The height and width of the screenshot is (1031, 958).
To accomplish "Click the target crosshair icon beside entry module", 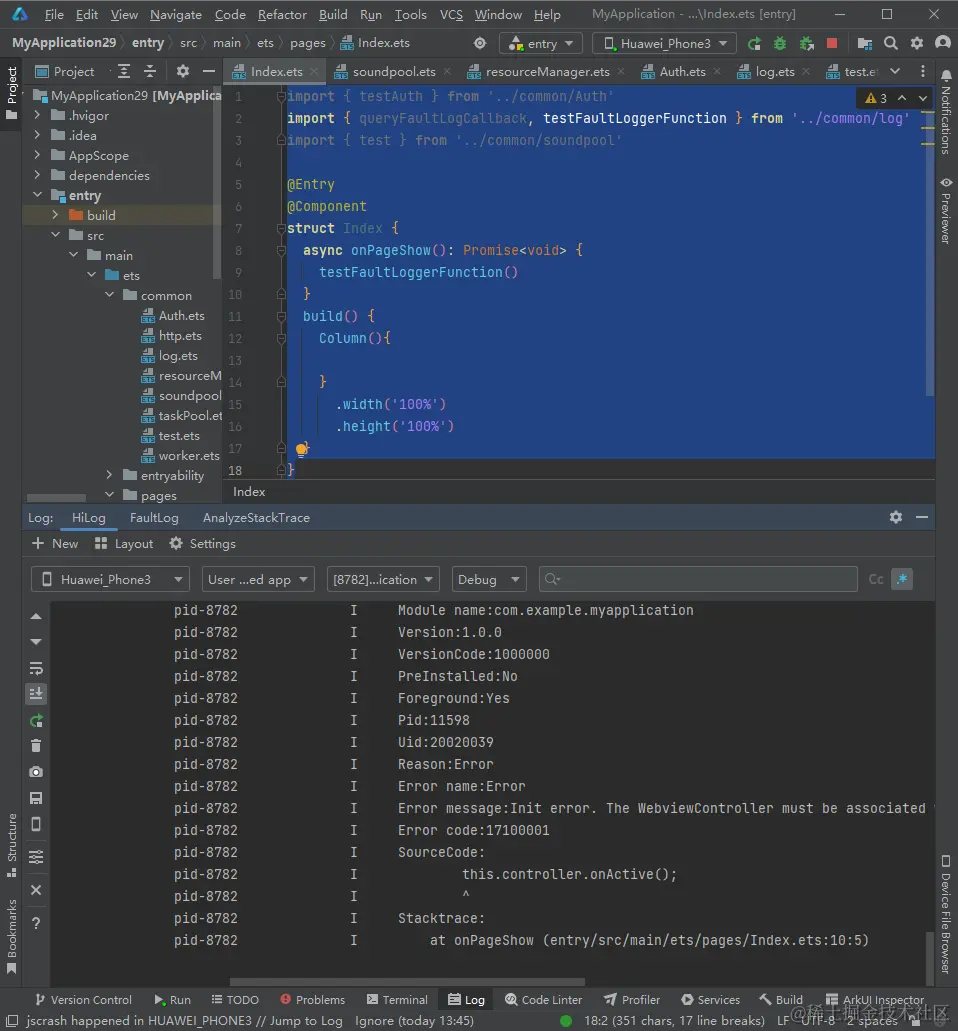I will 480,43.
